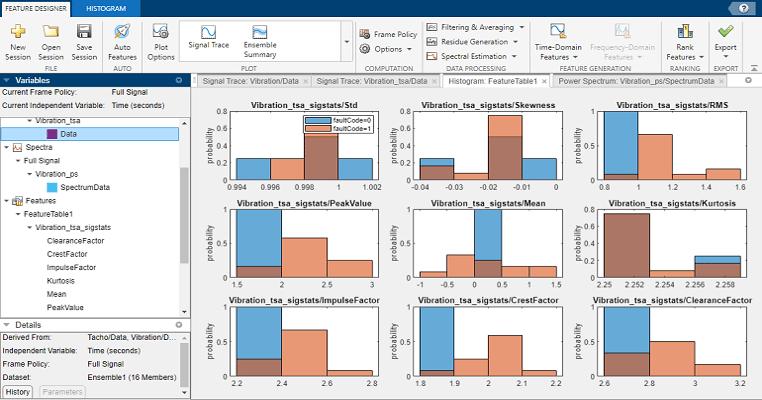Select PeakValue feature in tree
Screen dimensions: 762x400
pyautogui.click(x=65, y=308)
